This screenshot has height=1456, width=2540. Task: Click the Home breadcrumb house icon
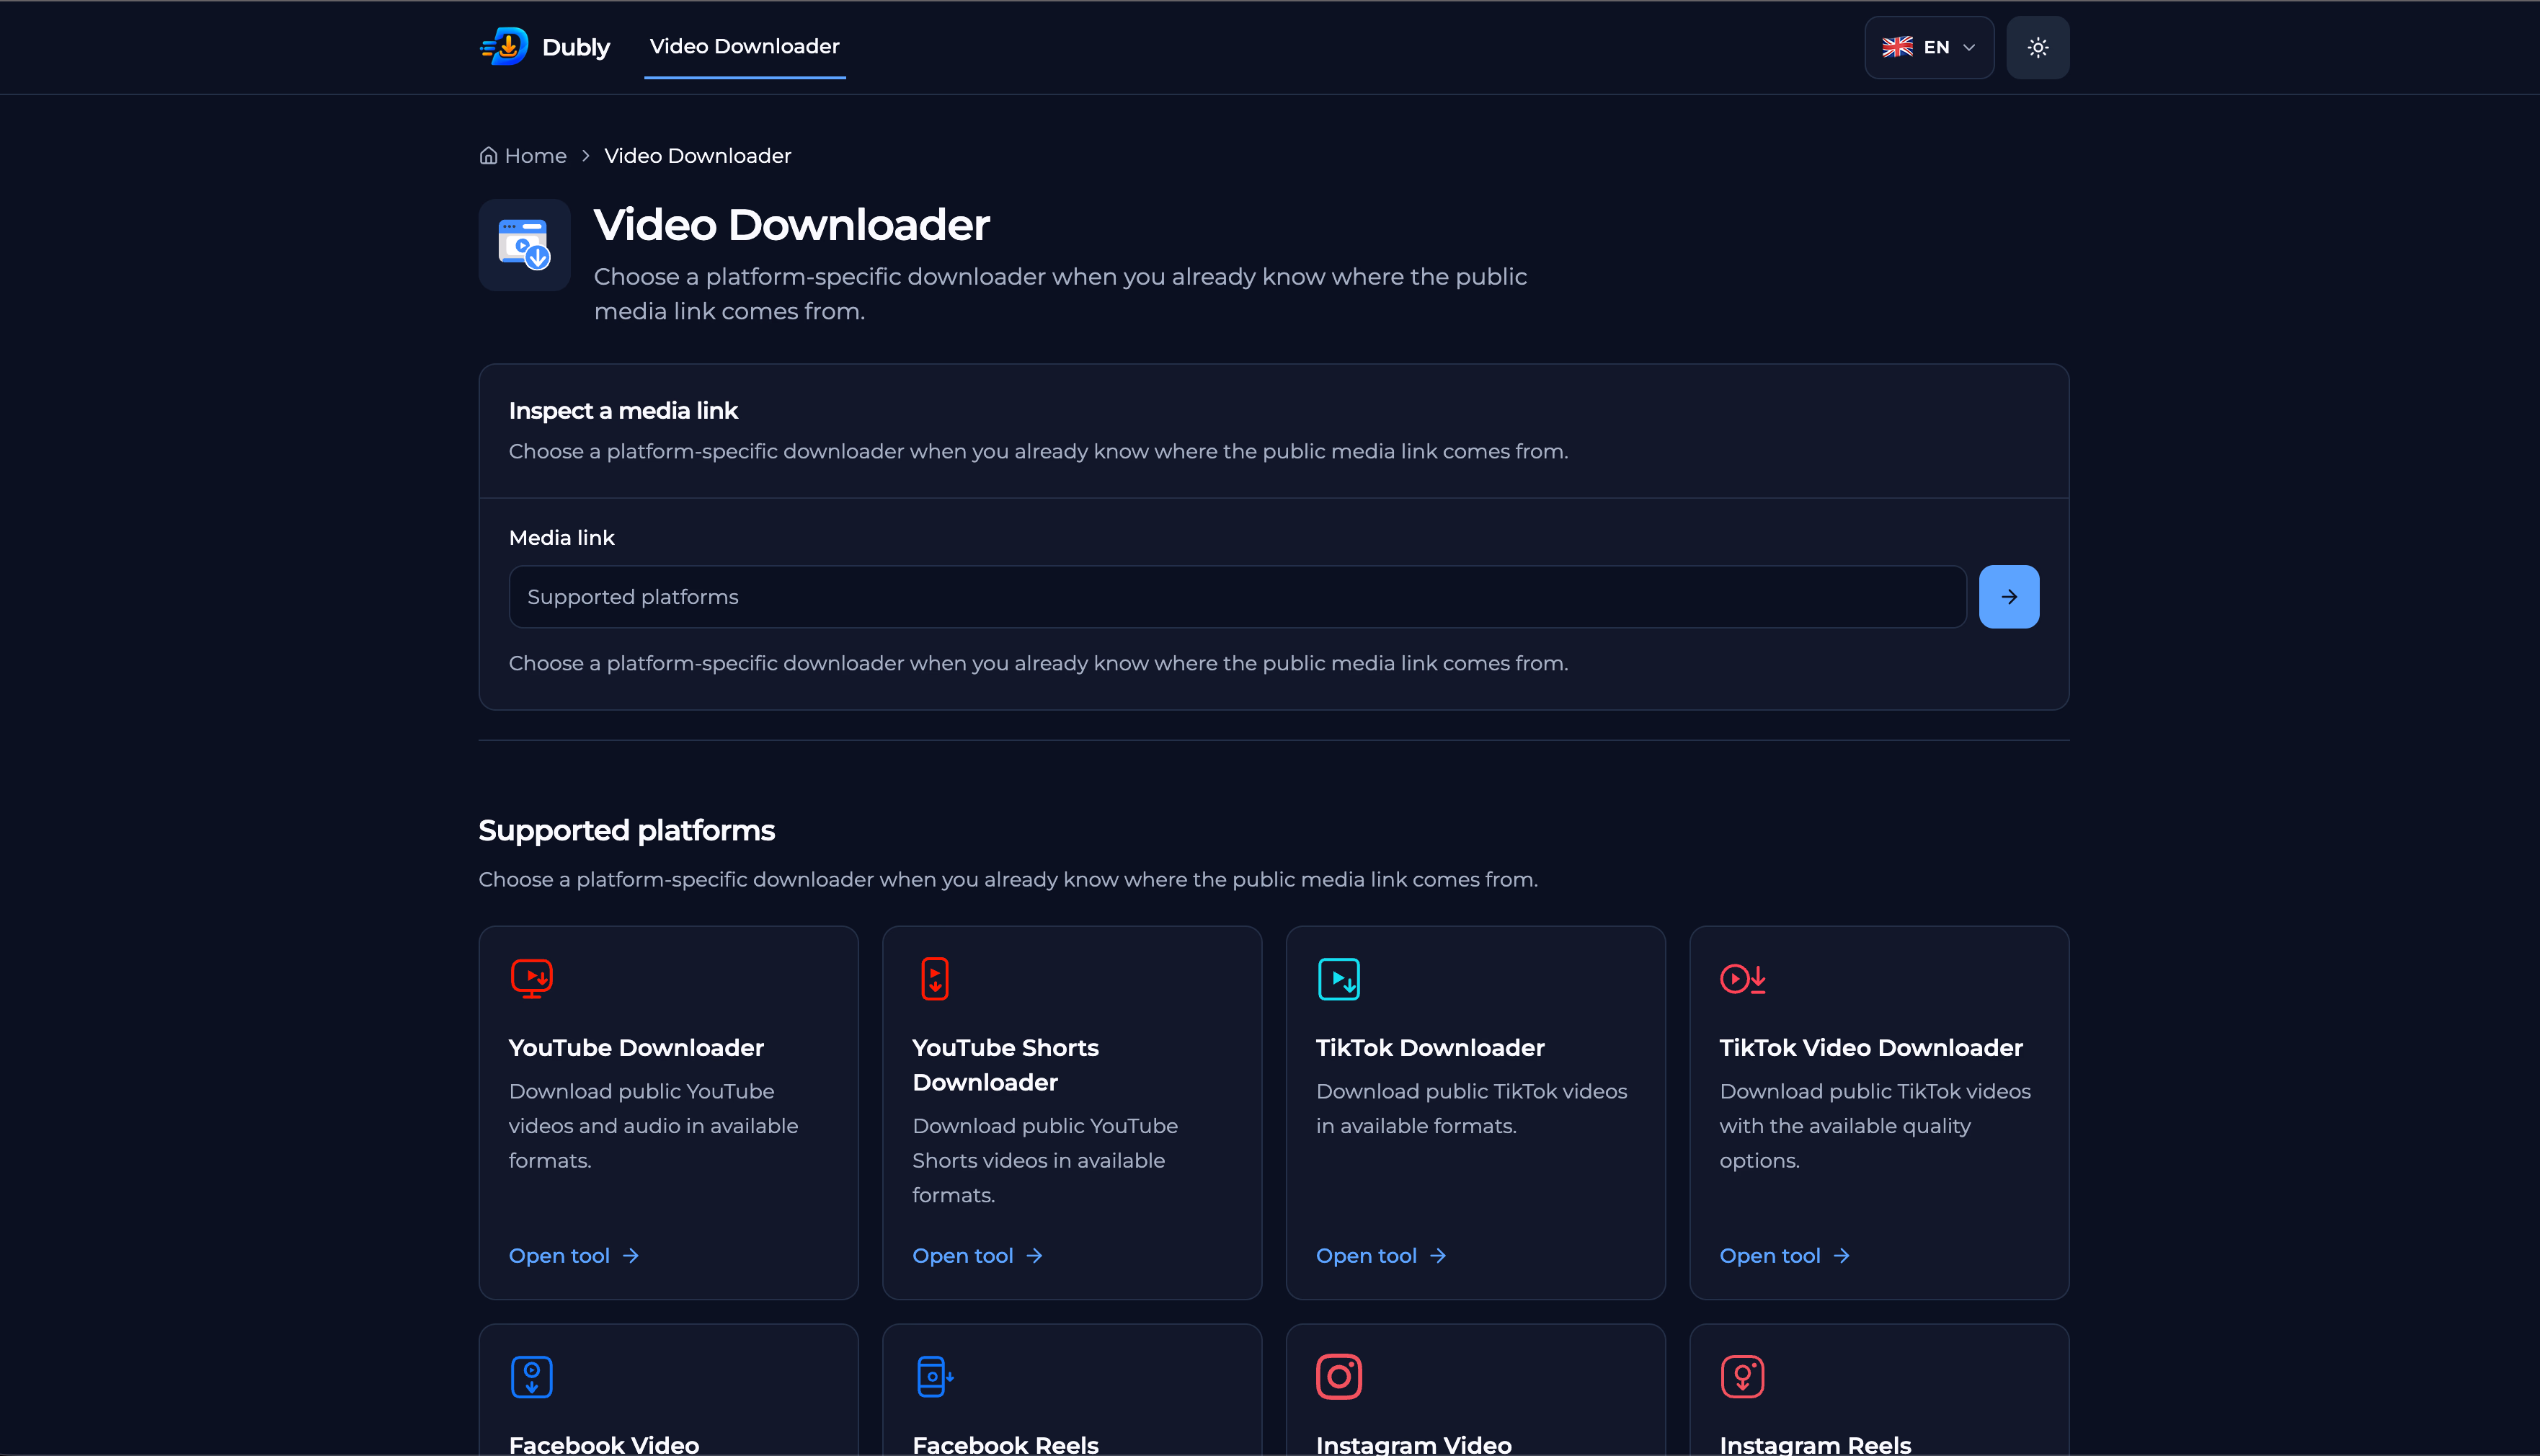[488, 156]
